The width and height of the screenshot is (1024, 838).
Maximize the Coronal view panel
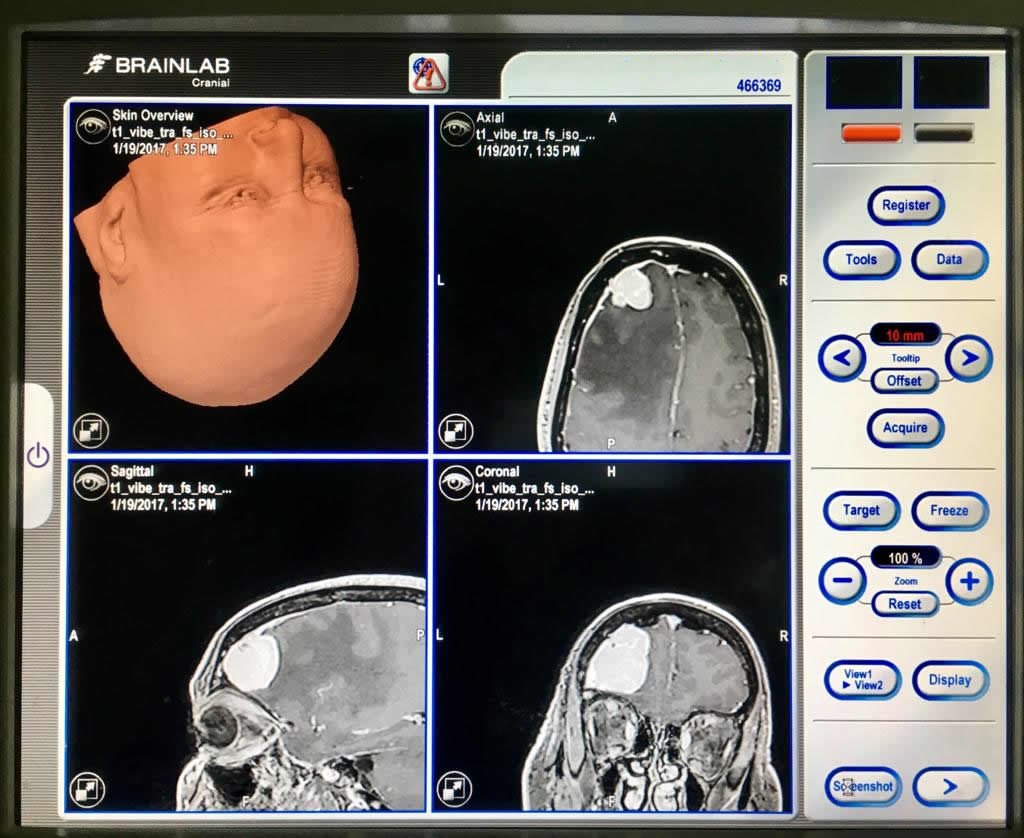454,788
